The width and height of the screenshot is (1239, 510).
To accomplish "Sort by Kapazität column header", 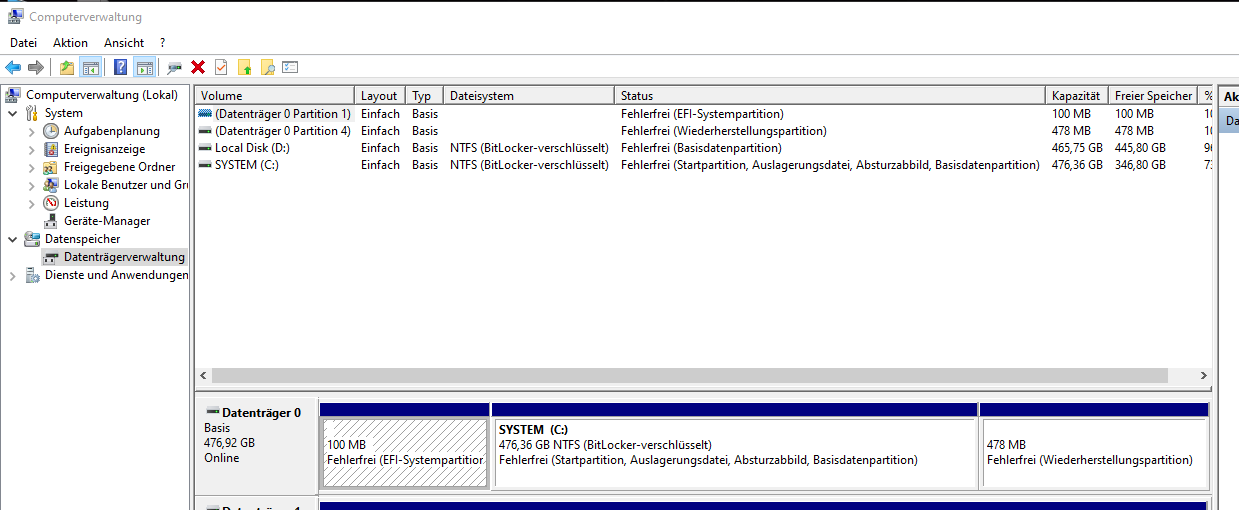I will point(1078,96).
